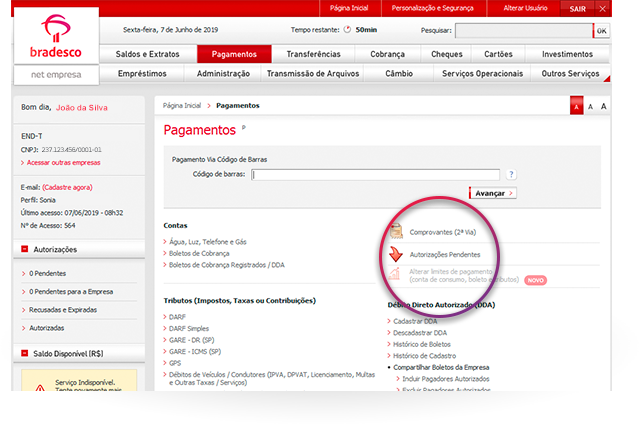Click the SAIR logout button
This screenshot has width=639, height=424.
pos(577,8)
